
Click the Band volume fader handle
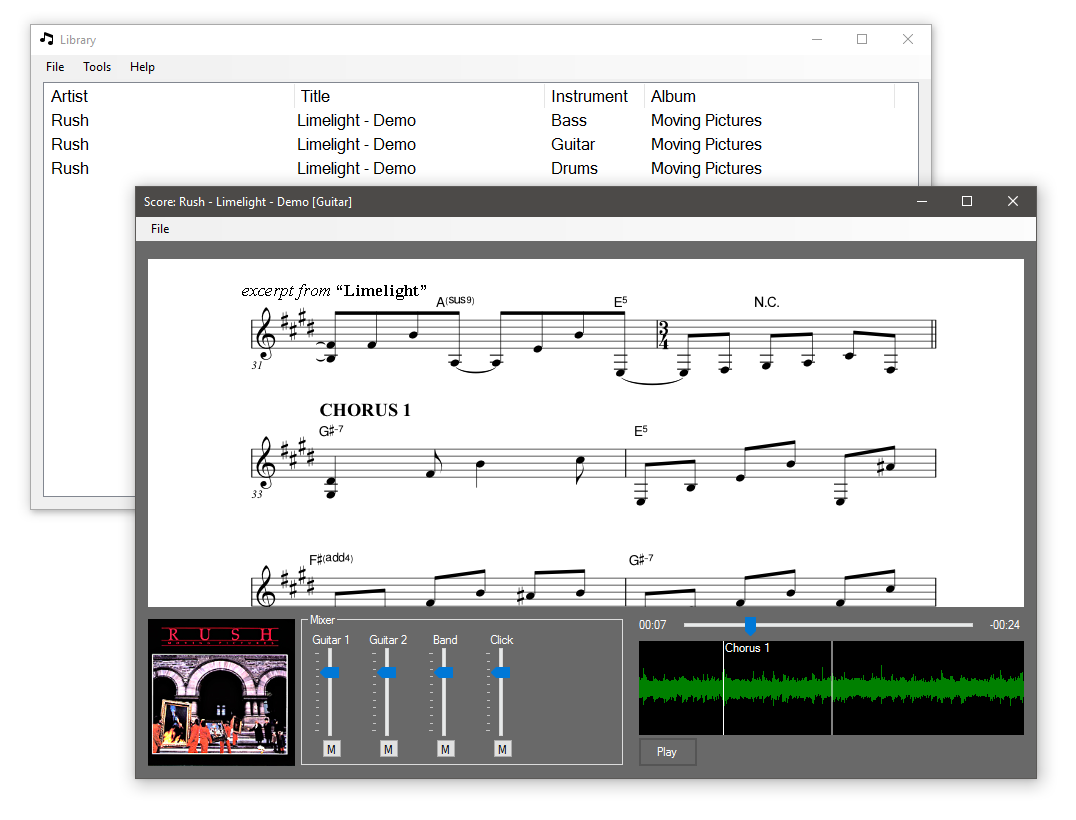444,672
